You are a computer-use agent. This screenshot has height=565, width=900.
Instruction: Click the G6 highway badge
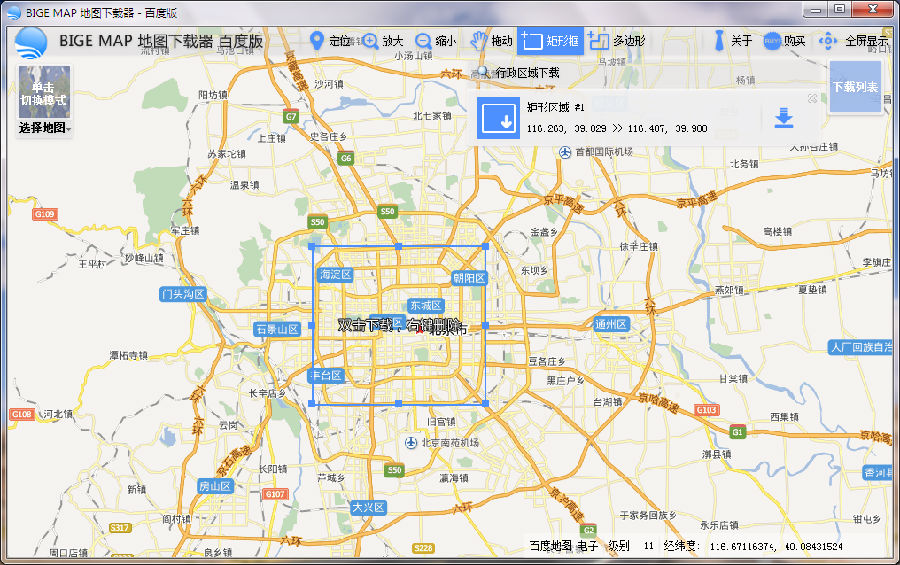pos(346,158)
